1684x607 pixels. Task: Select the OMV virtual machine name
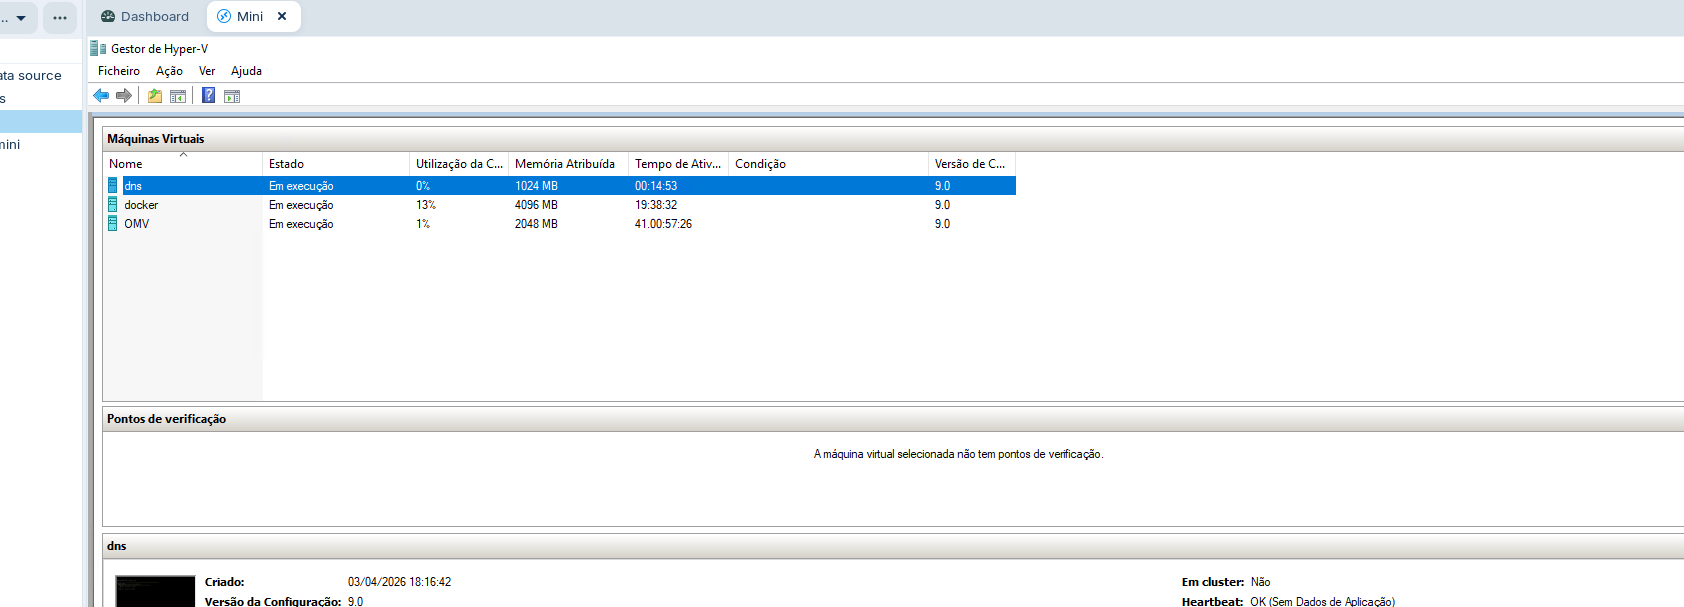(x=137, y=224)
